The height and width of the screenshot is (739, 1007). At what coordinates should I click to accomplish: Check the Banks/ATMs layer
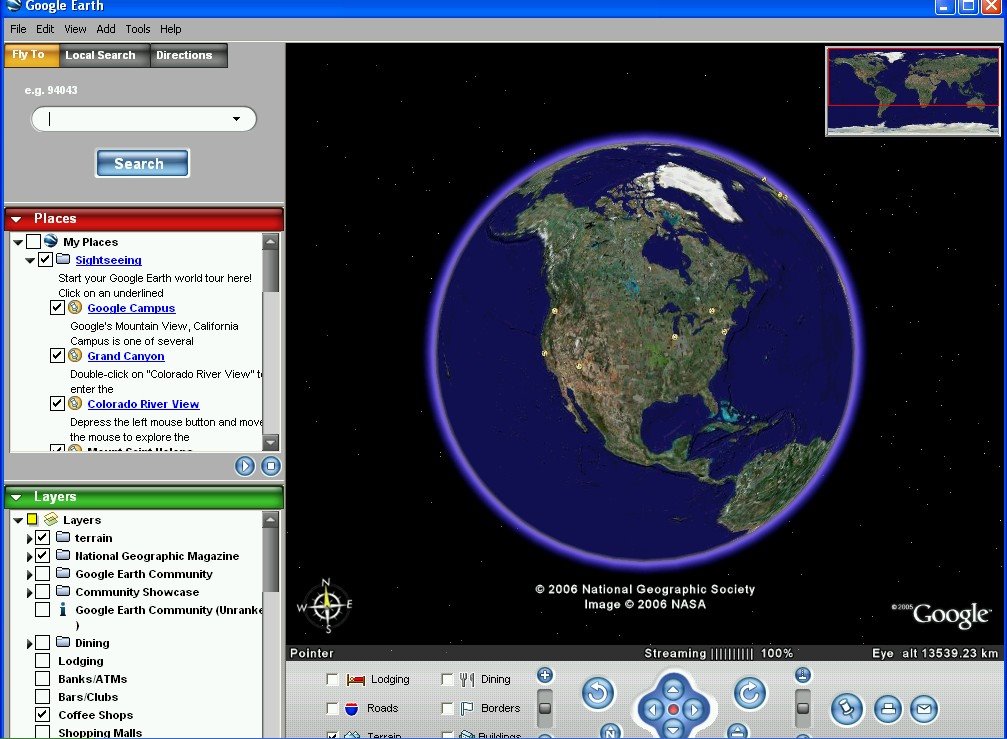(x=42, y=678)
